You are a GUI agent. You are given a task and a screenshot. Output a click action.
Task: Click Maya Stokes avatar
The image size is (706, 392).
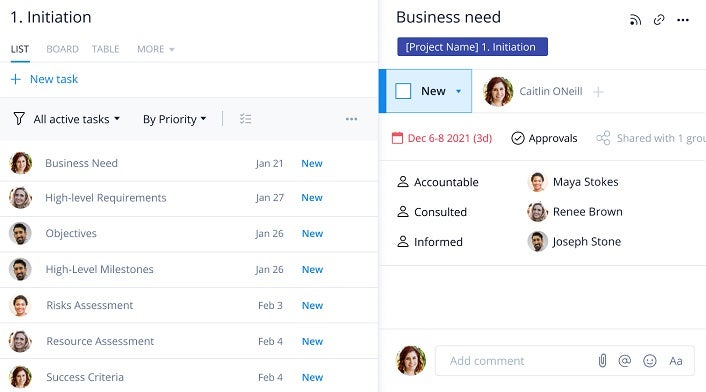tap(537, 182)
